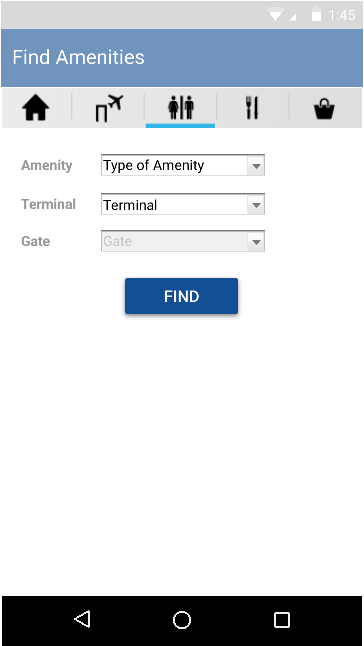
Task: Click the Amenity field label
Action: click(x=47, y=165)
